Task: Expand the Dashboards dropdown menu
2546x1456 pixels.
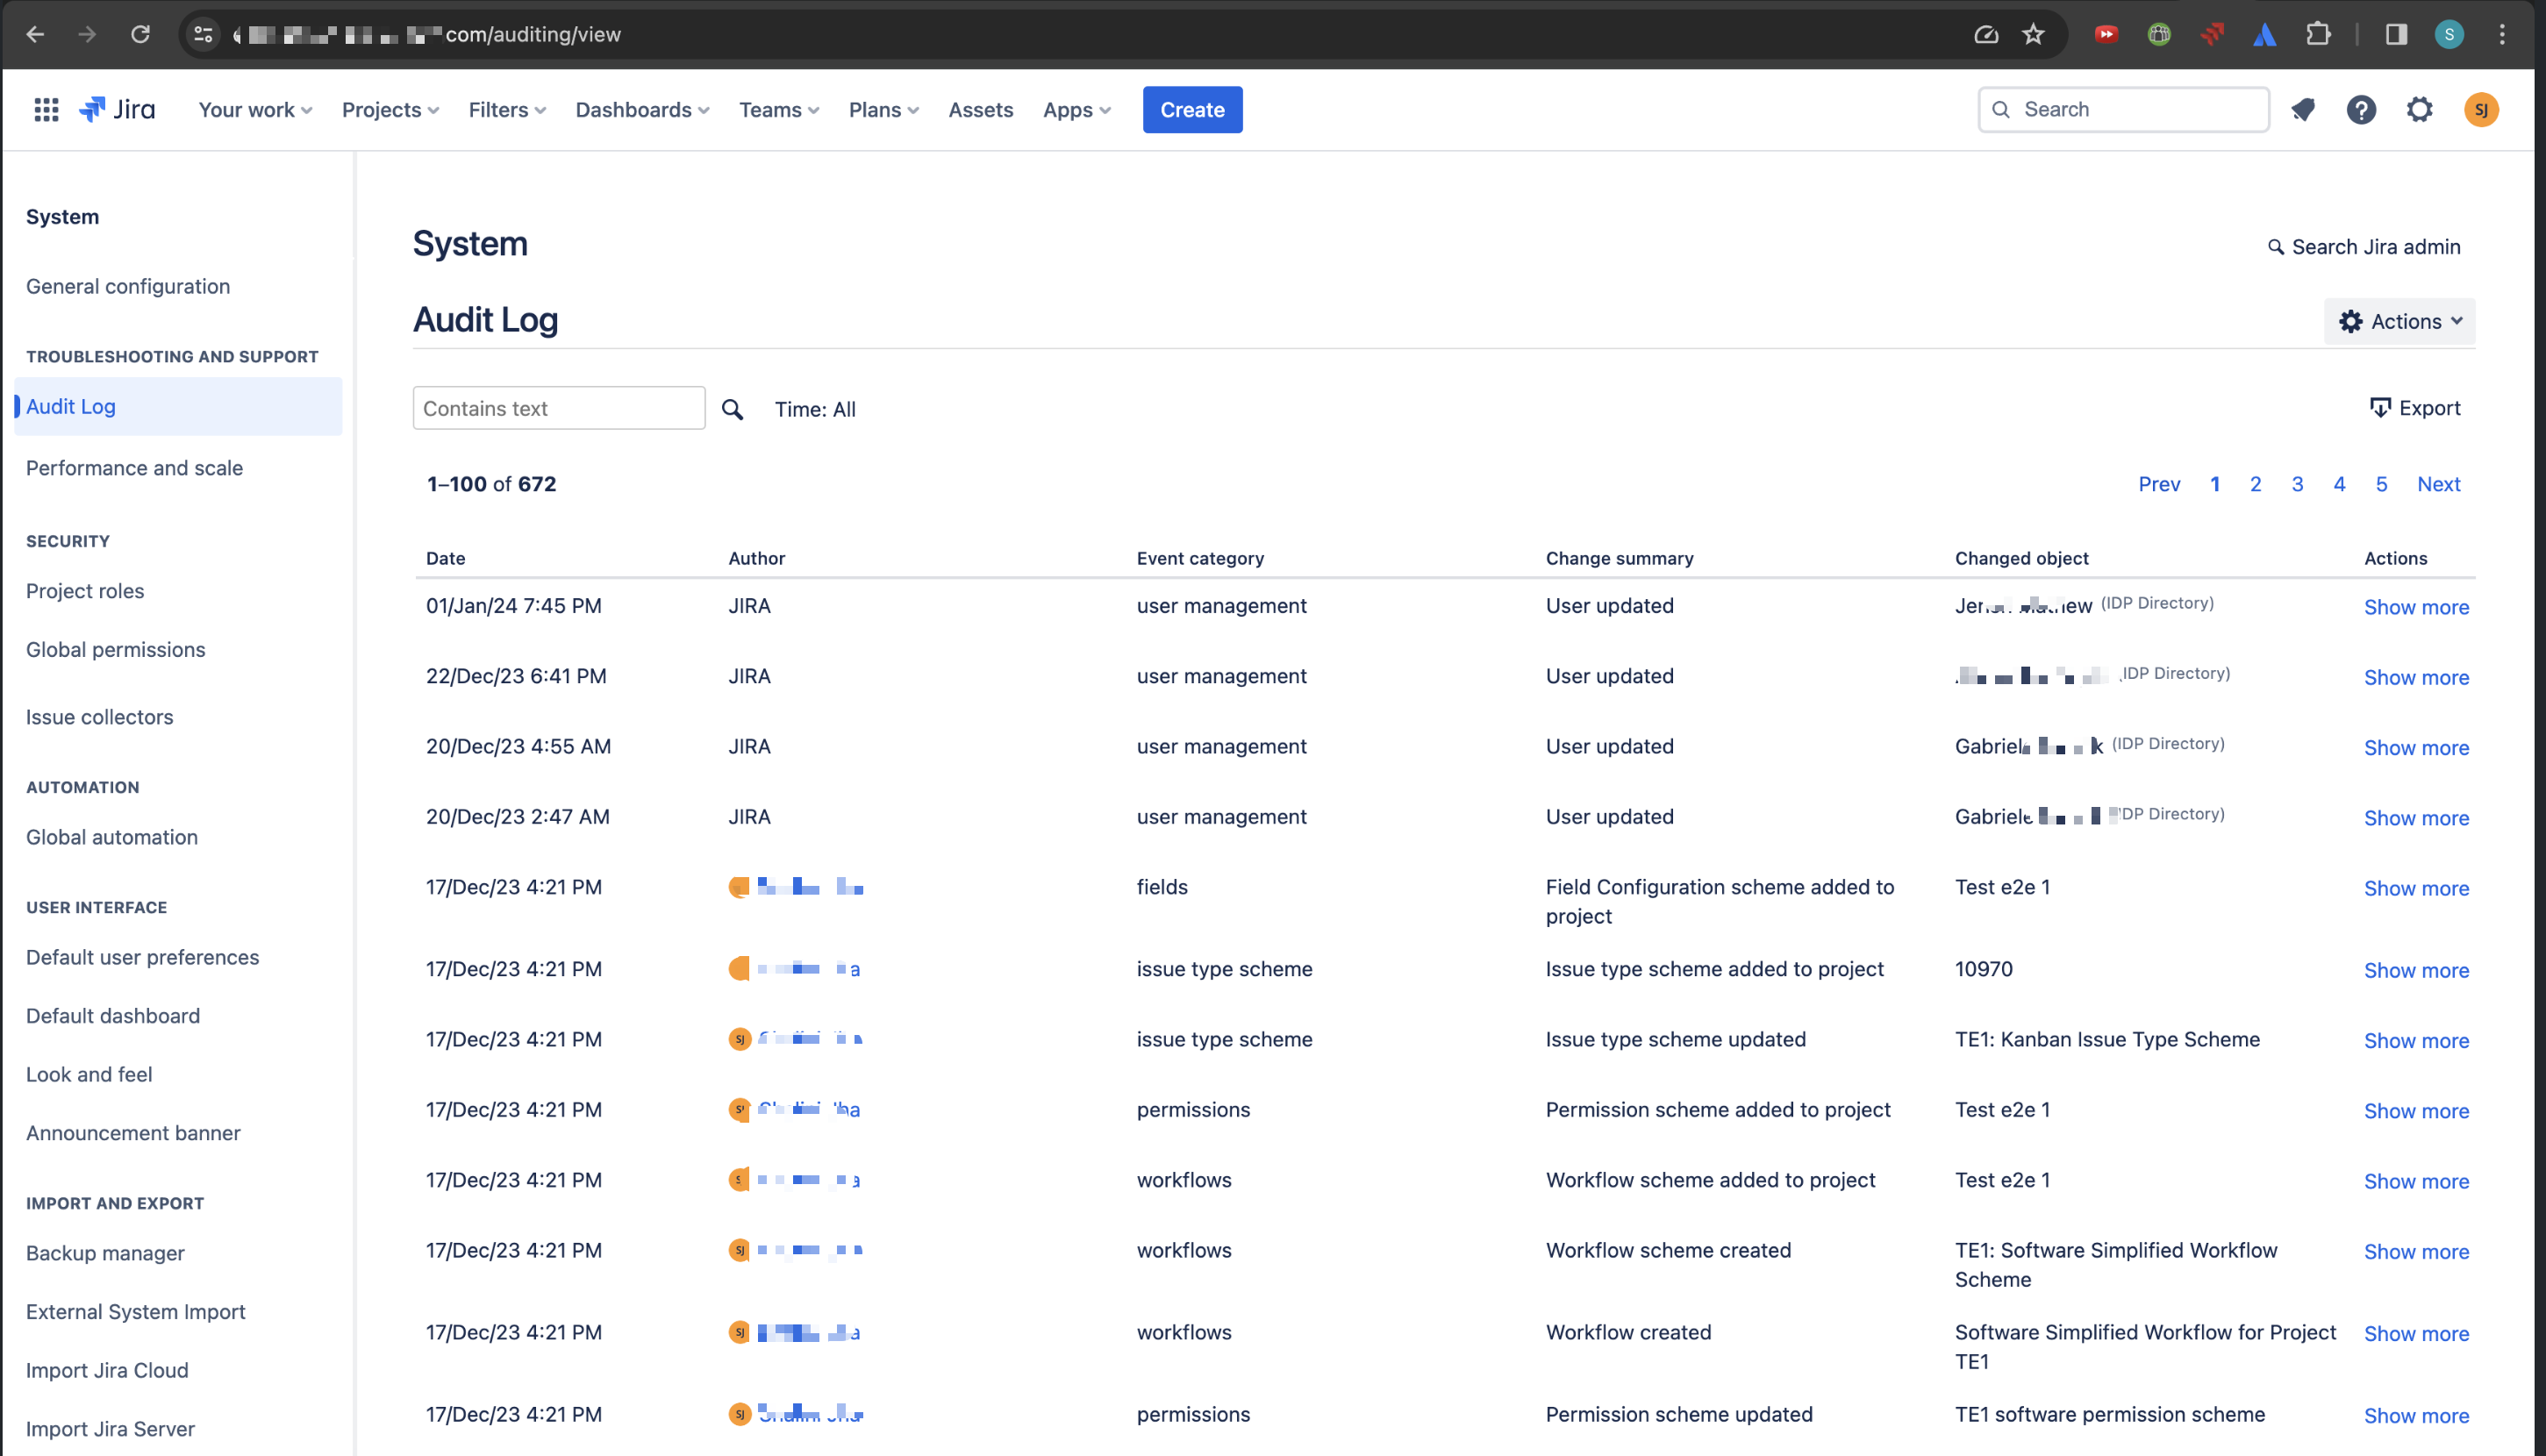Action: click(642, 110)
